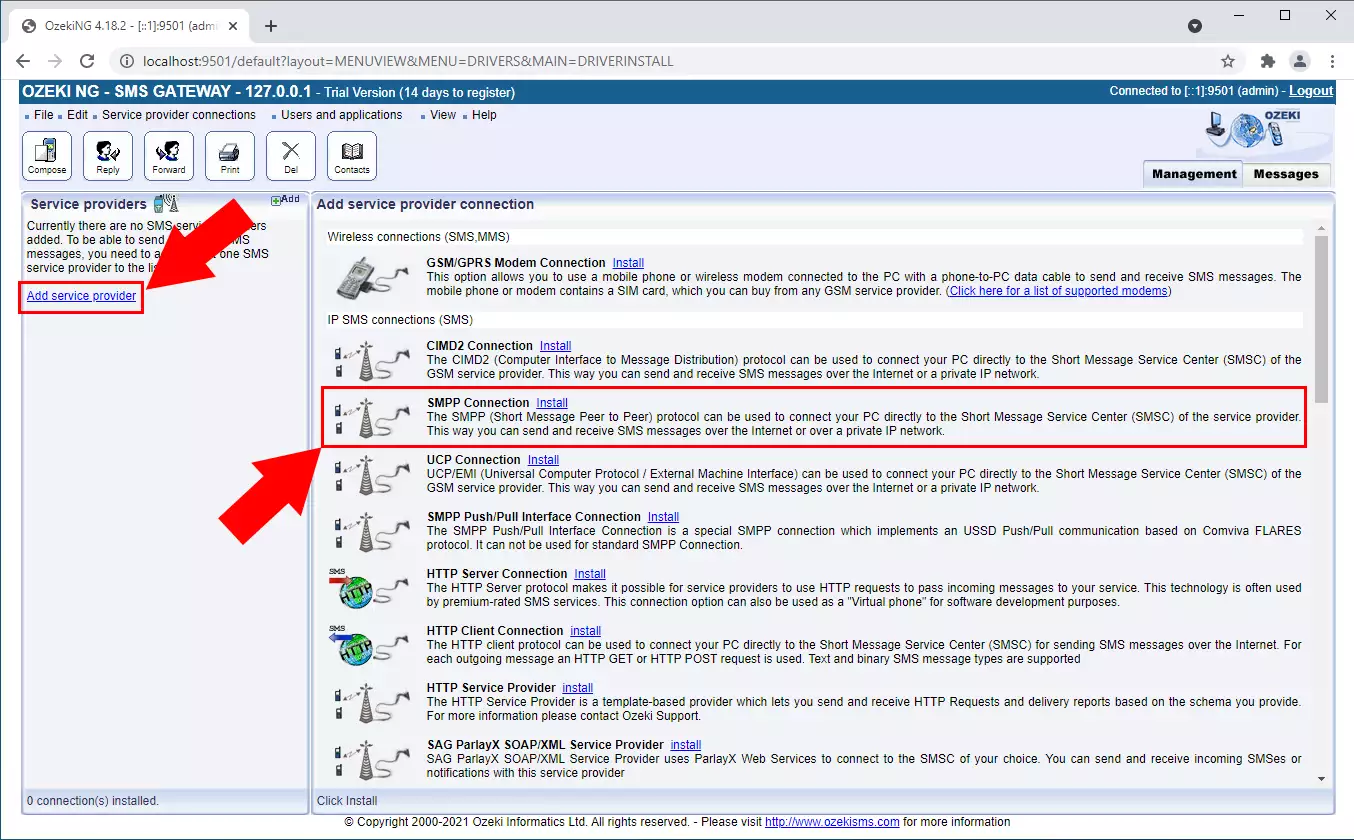Open list of supported modems link
The height and width of the screenshot is (840, 1354).
click(x=1058, y=291)
